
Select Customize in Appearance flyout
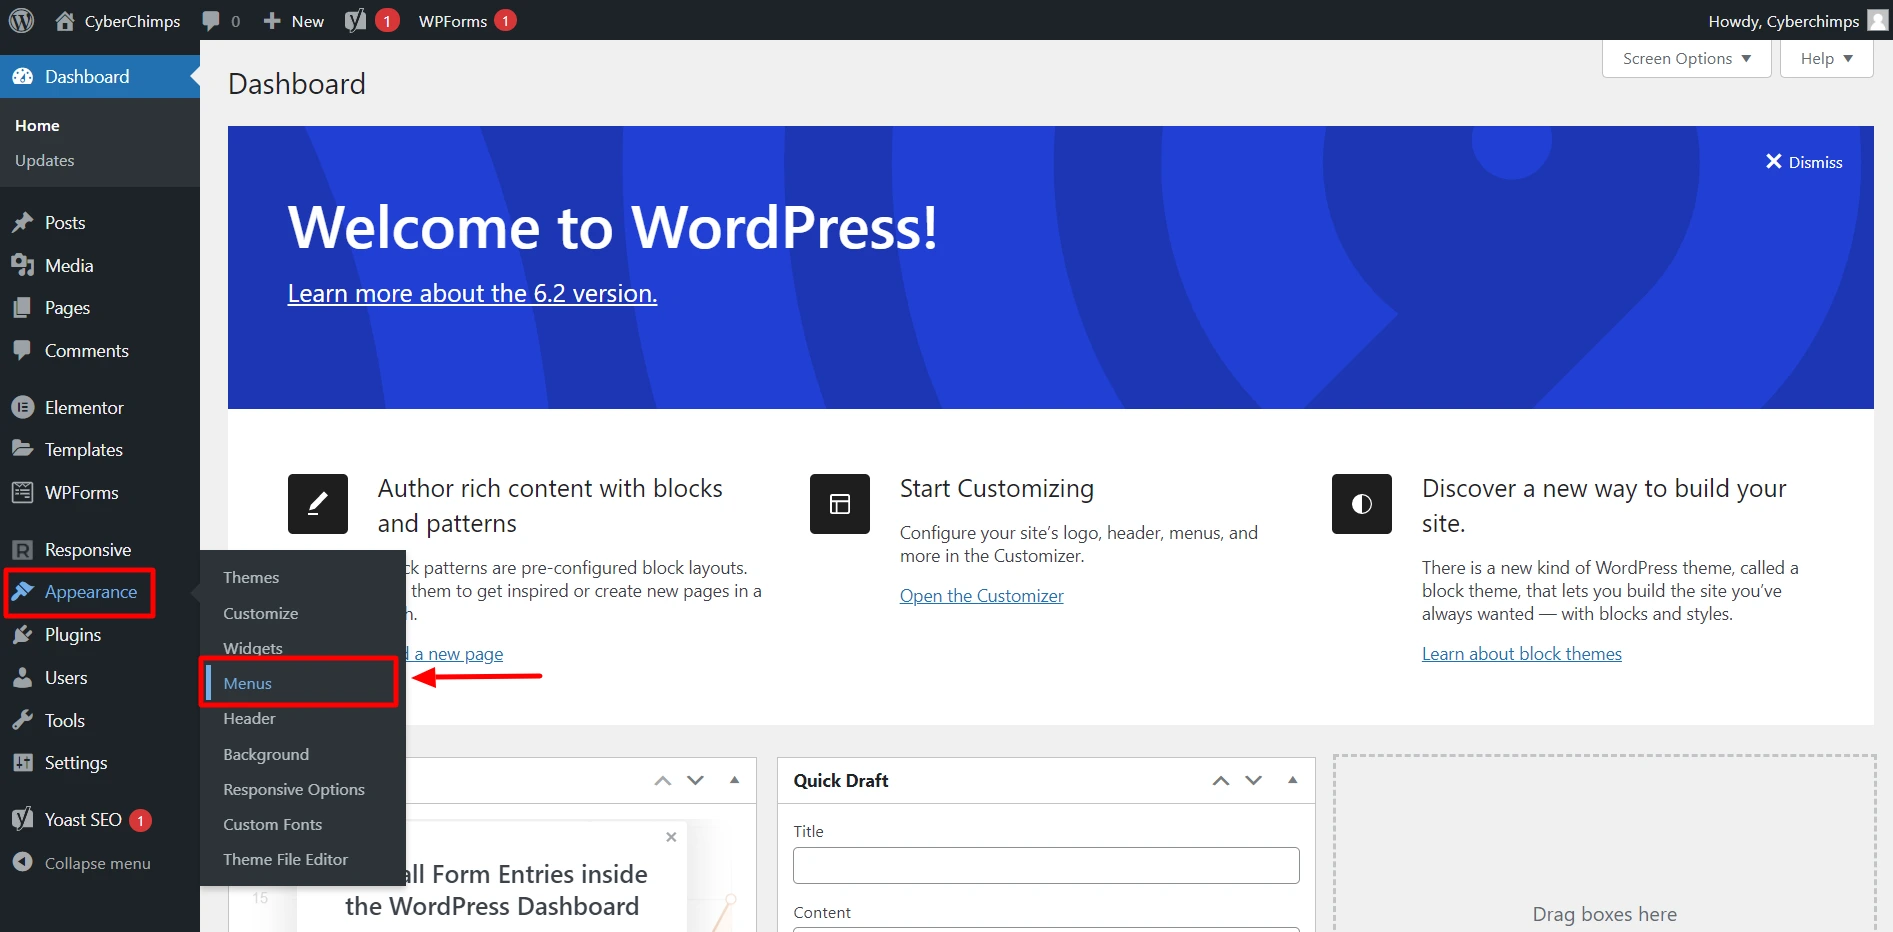pyautogui.click(x=261, y=613)
